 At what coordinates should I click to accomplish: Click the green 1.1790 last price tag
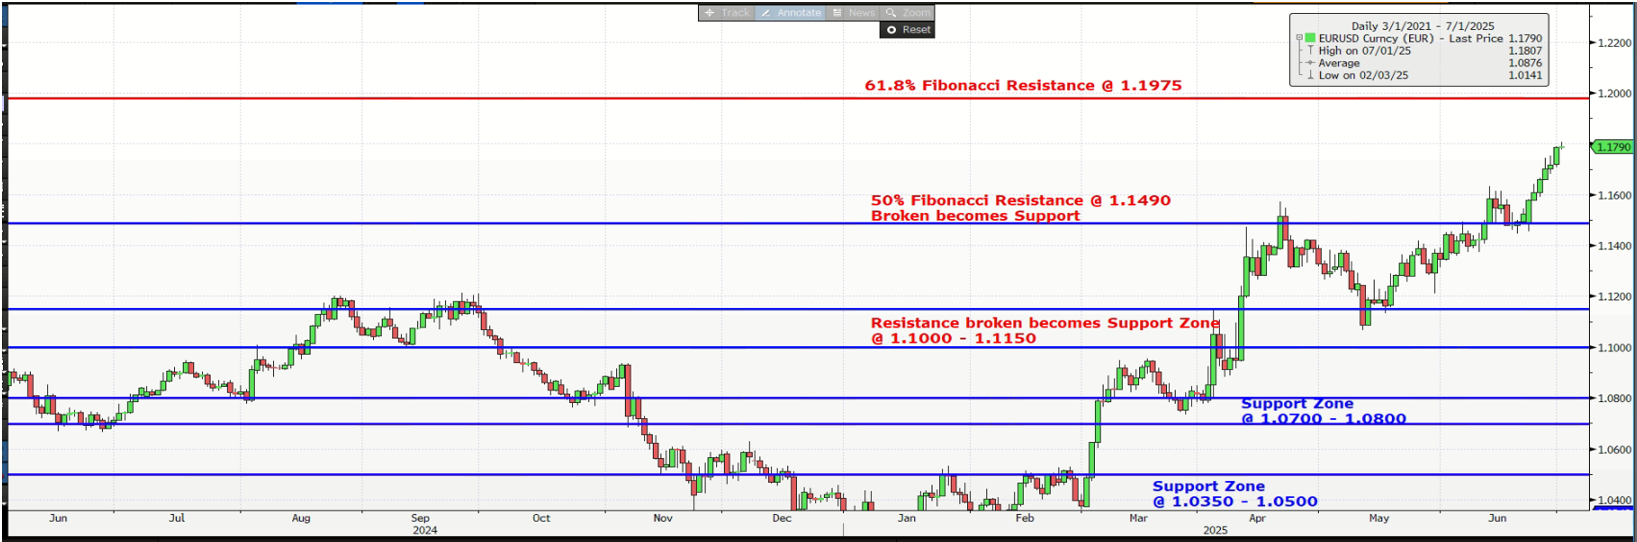click(1612, 147)
